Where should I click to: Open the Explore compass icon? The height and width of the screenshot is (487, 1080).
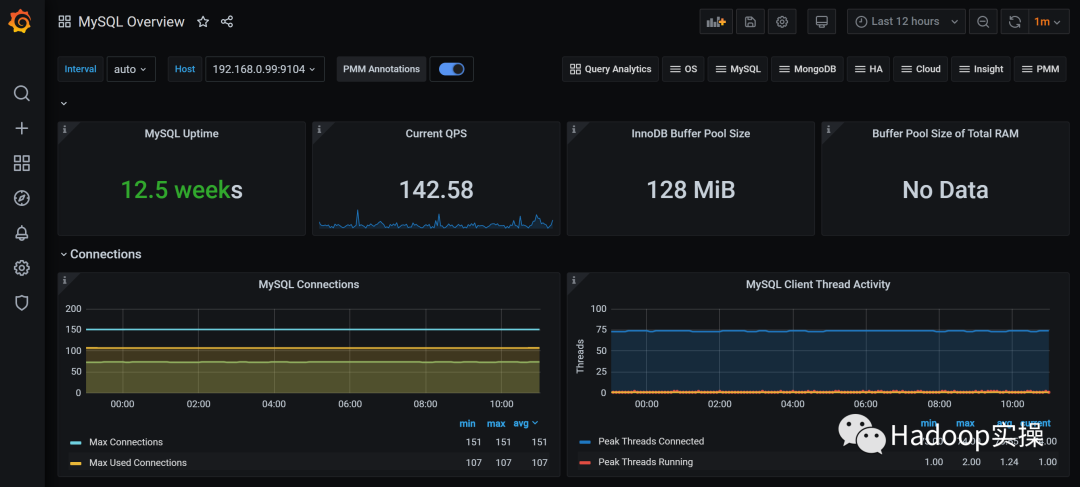(22, 198)
